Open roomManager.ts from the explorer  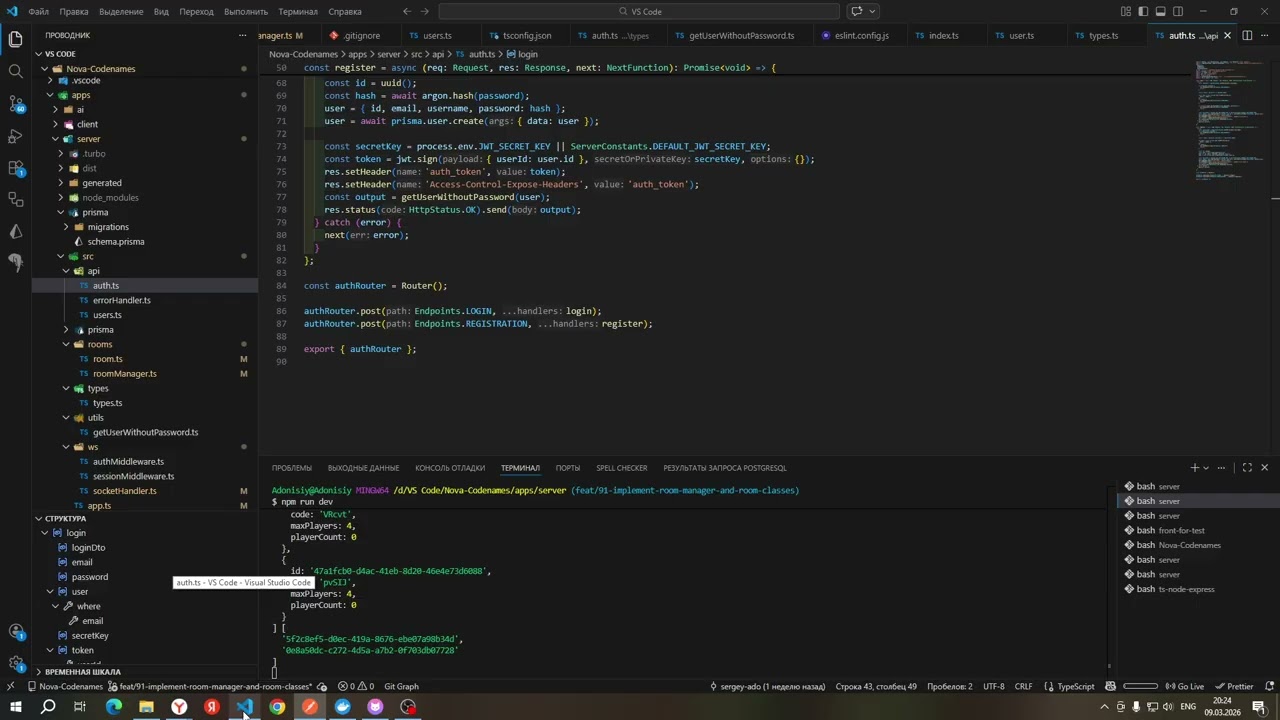pyautogui.click(x=125, y=373)
